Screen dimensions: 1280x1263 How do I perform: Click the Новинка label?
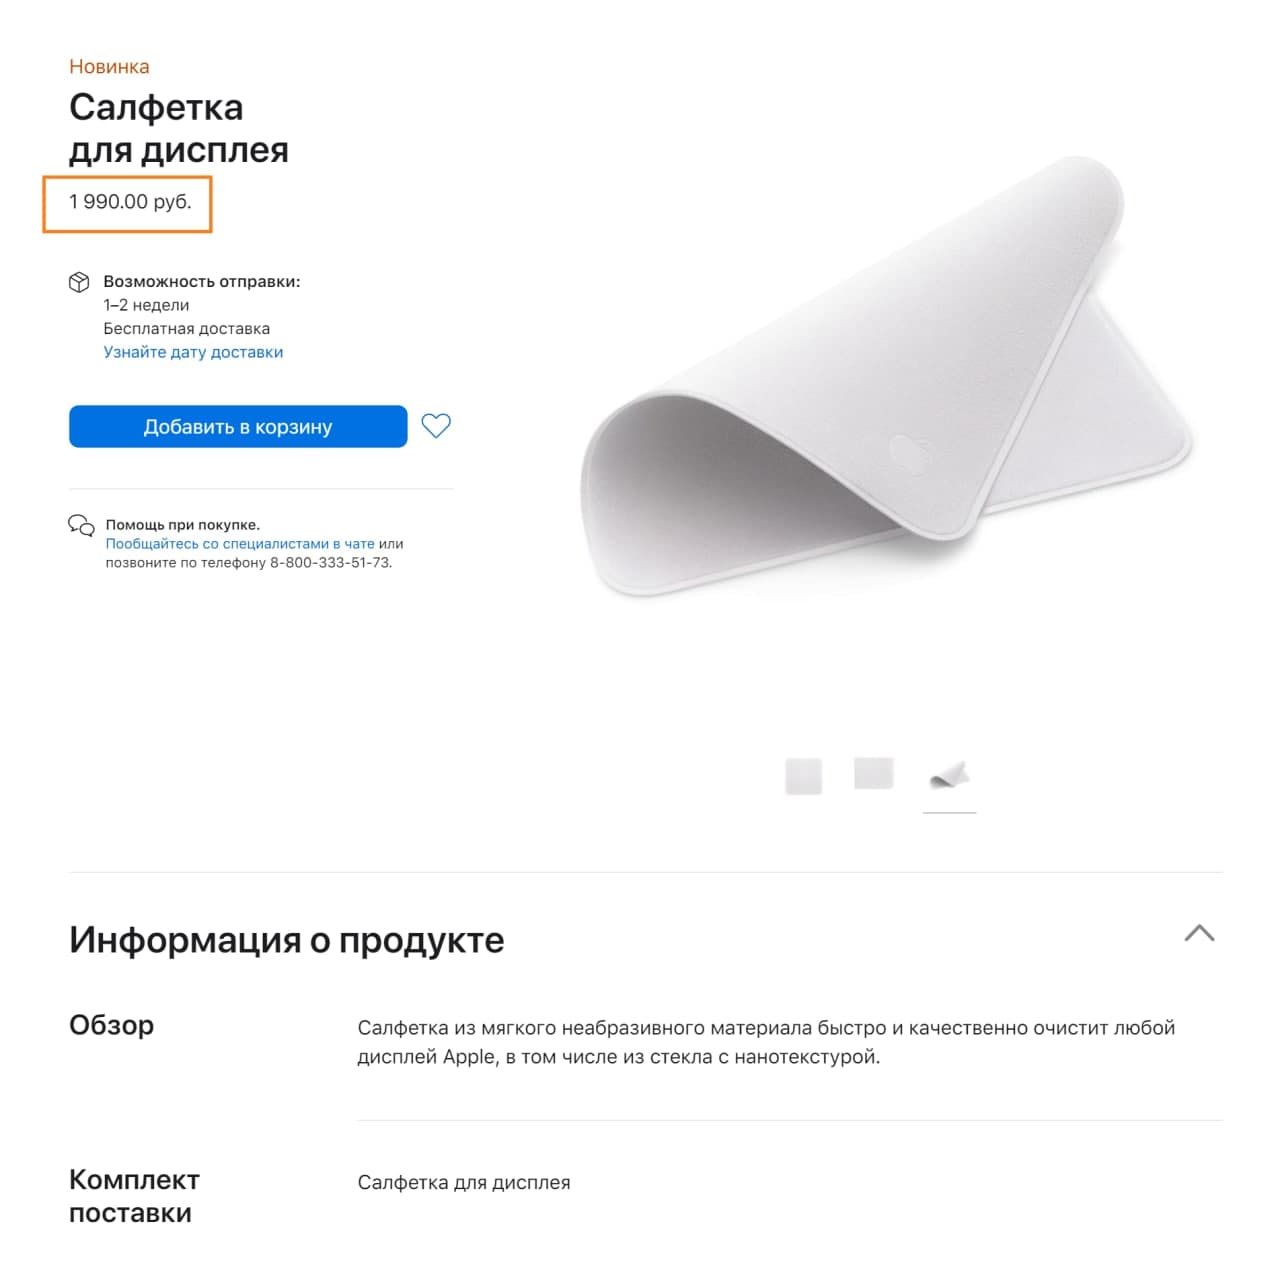click(109, 67)
